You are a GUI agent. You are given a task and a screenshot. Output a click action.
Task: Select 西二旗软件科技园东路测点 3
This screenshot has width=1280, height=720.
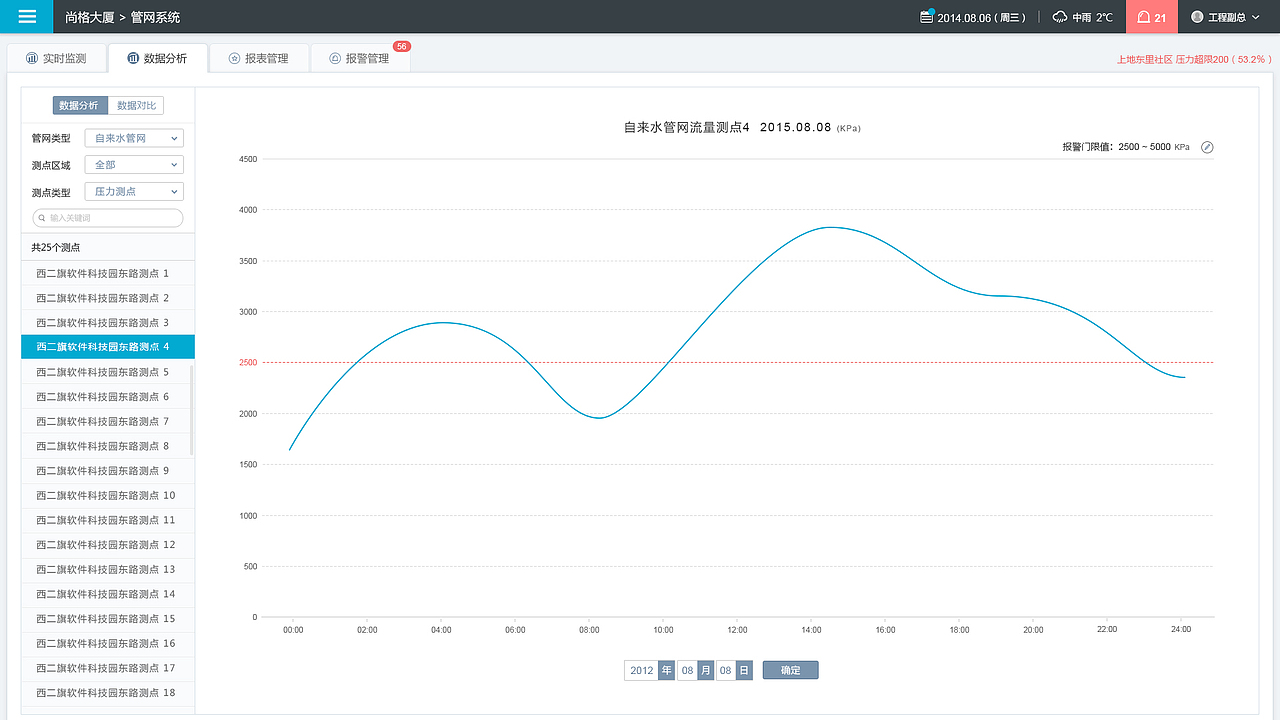pos(108,323)
